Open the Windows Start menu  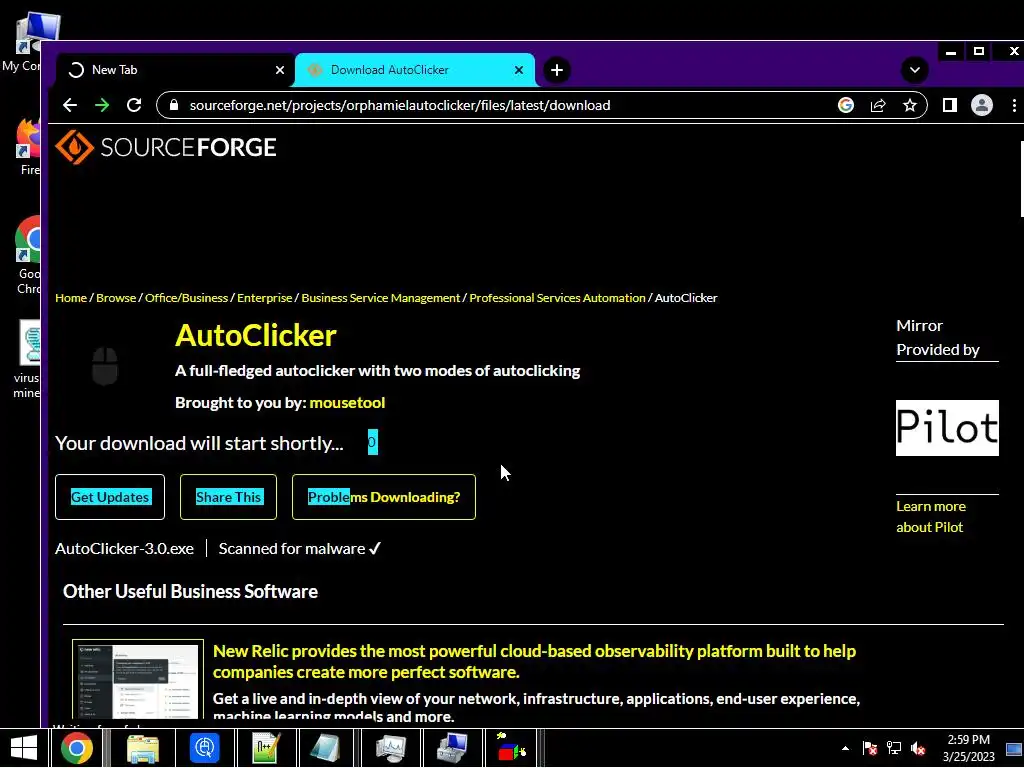(x=23, y=748)
